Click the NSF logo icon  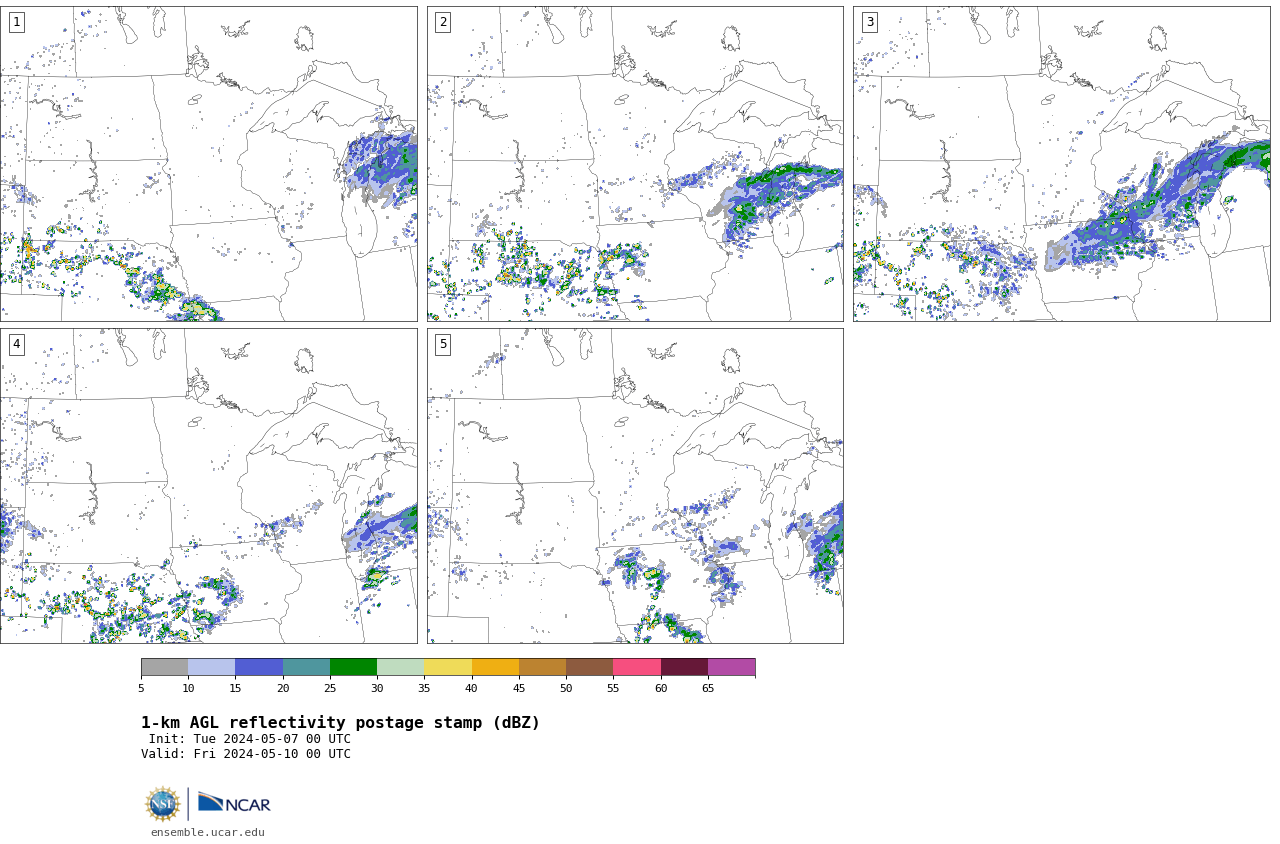pos(162,804)
